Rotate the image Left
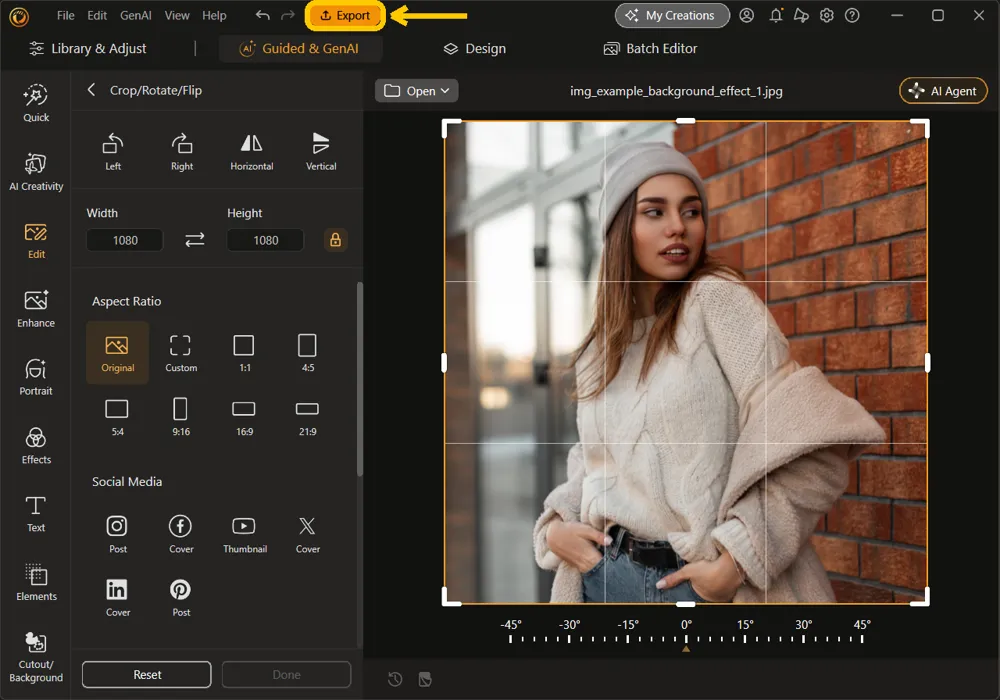Screen dimensions: 1000x700 click(113, 152)
